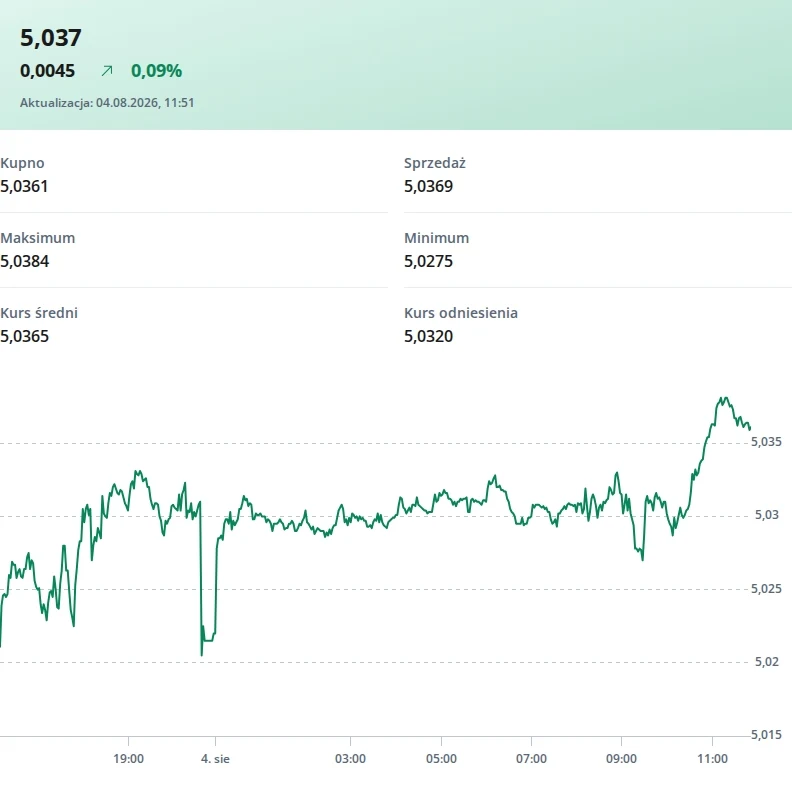792x790 pixels.
Task: Click the percentage change 0,09%
Action: [156, 71]
